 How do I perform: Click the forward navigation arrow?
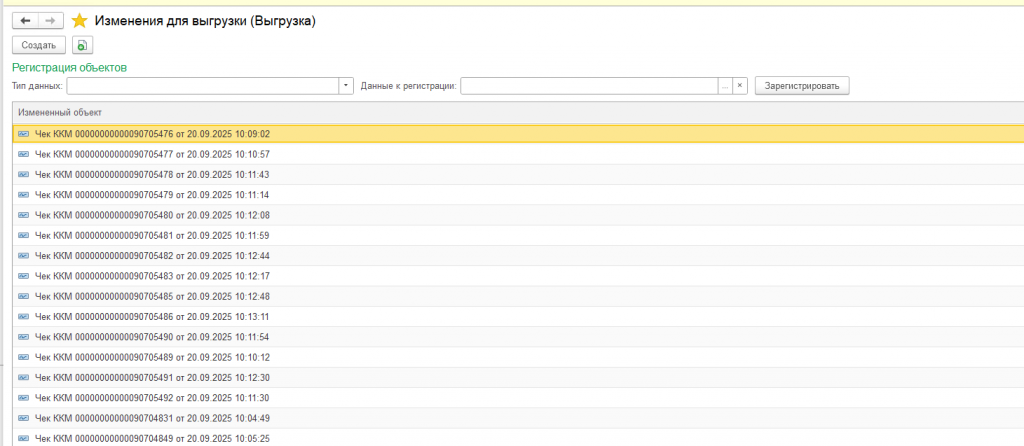[x=50, y=21]
